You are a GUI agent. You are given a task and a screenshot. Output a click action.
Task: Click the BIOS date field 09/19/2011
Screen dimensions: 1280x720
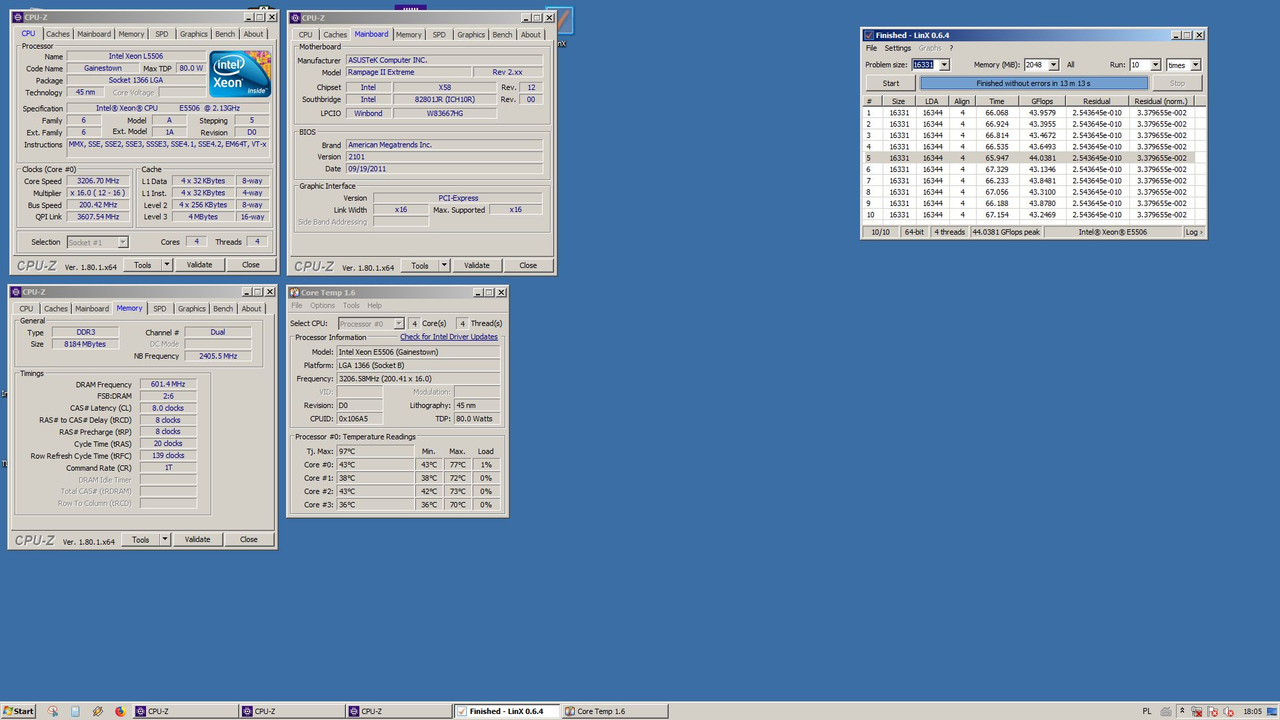pos(444,168)
